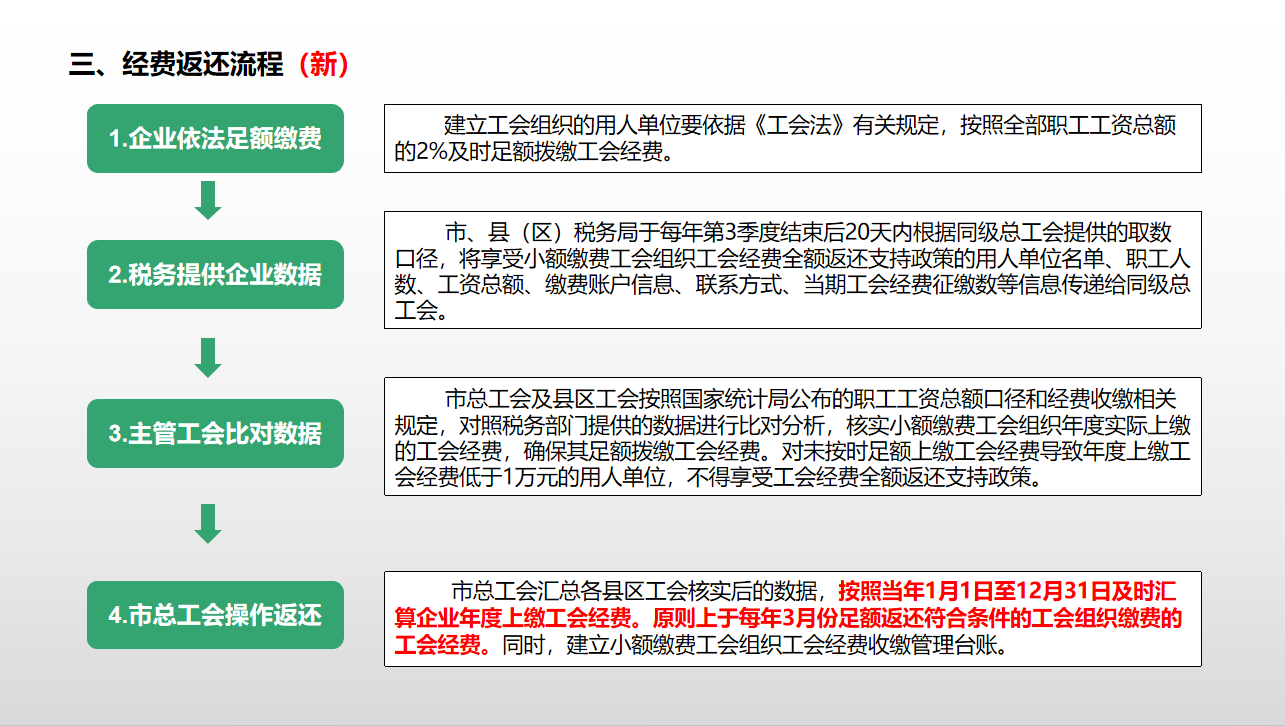
Task: Click the 2.税务提供企业数据 green step box
Action: click(215, 274)
